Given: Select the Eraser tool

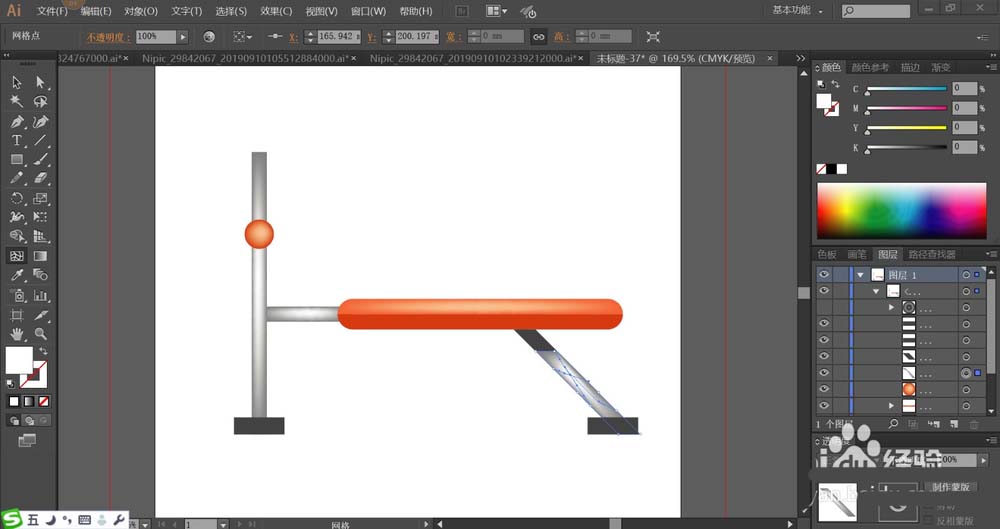Looking at the screenshot, I should point(41,179).
